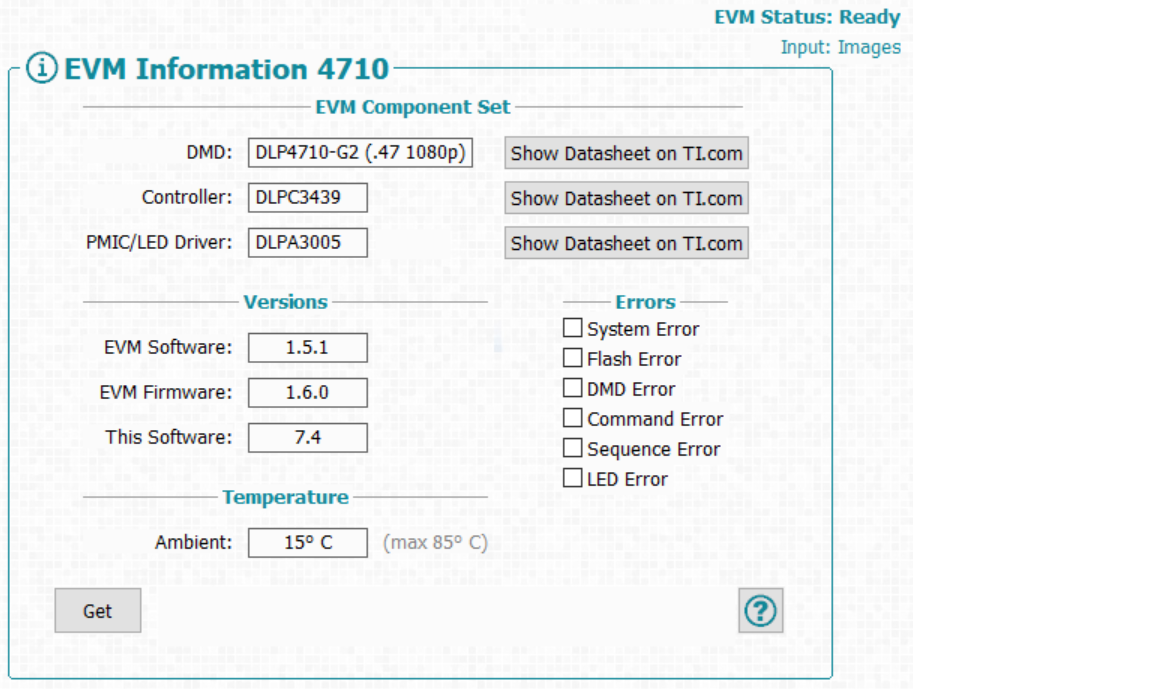
Task: Click the Get button
Action: (x=98, y=610)
